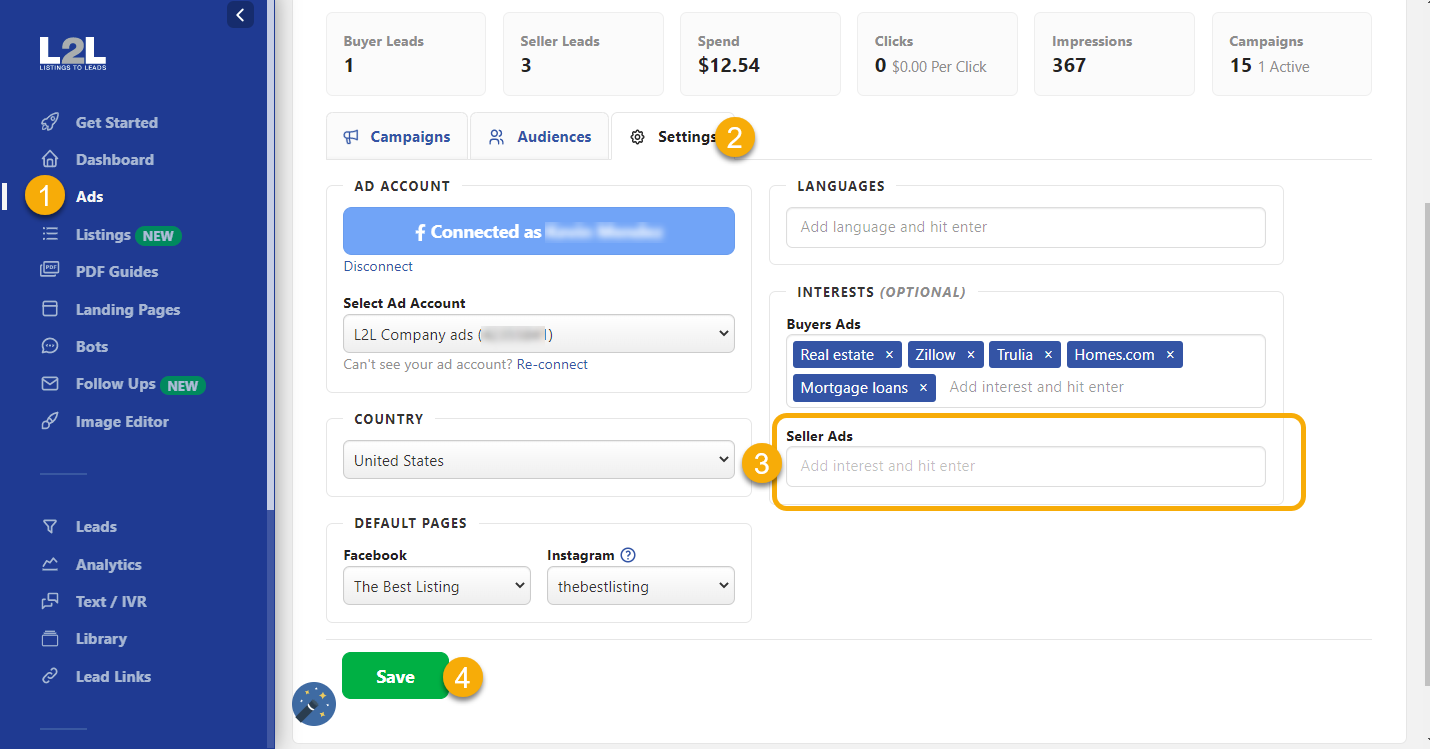
Task: Click the Disconnect link
Action: 378,266
